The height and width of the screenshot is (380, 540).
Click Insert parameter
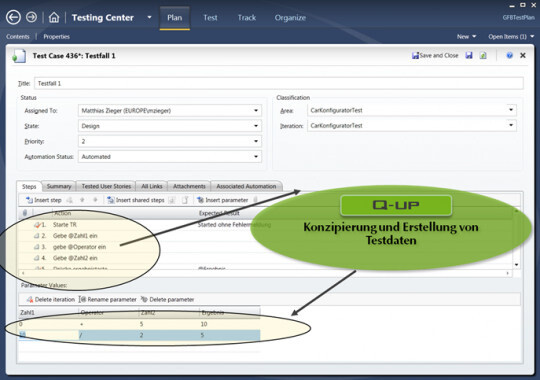[222, 200]
